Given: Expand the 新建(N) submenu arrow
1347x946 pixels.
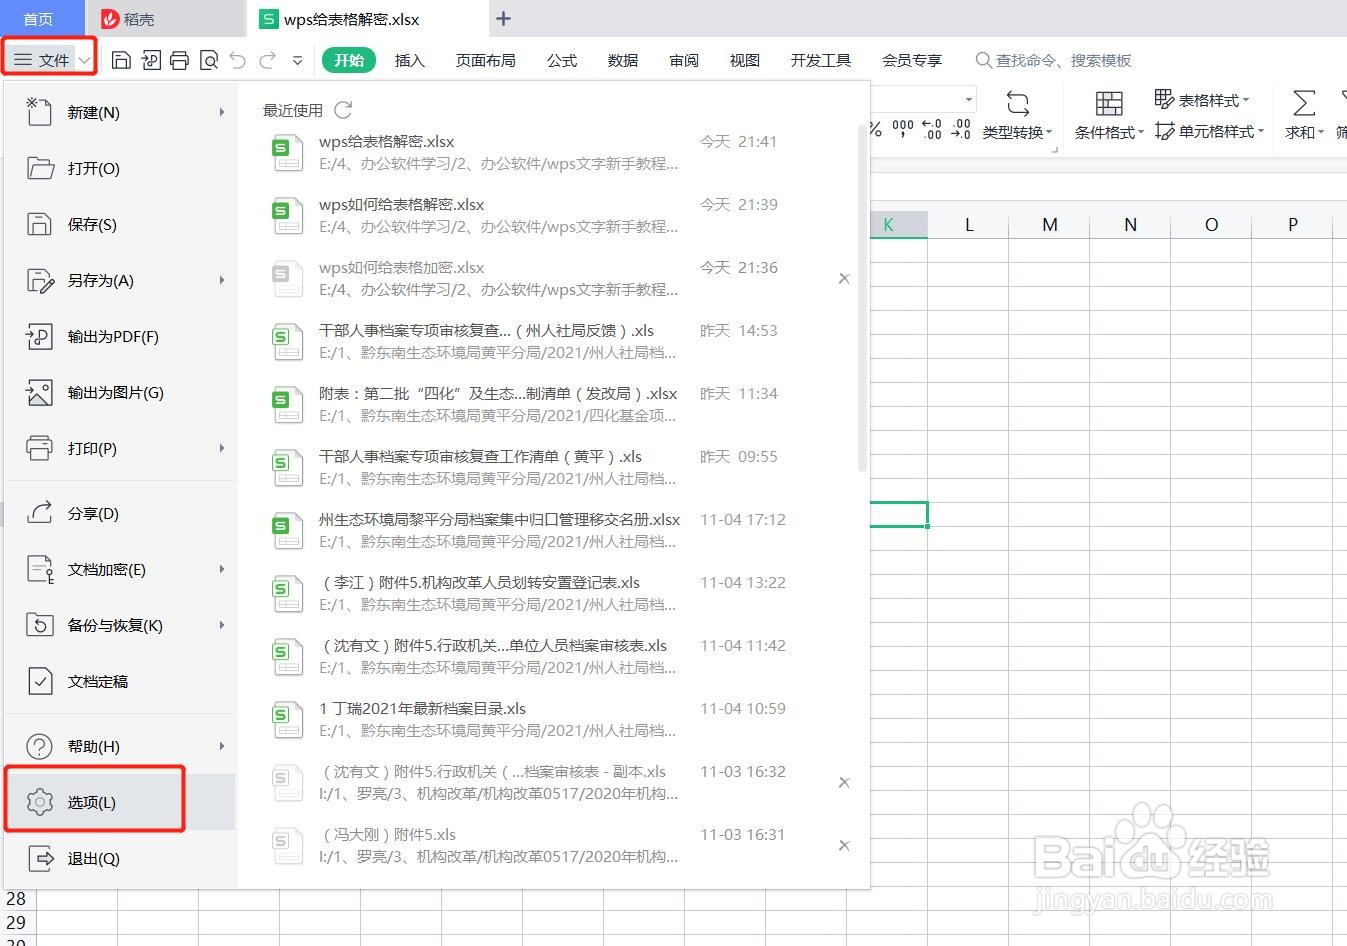Looking at the screenshot, I should coord(222,112).
